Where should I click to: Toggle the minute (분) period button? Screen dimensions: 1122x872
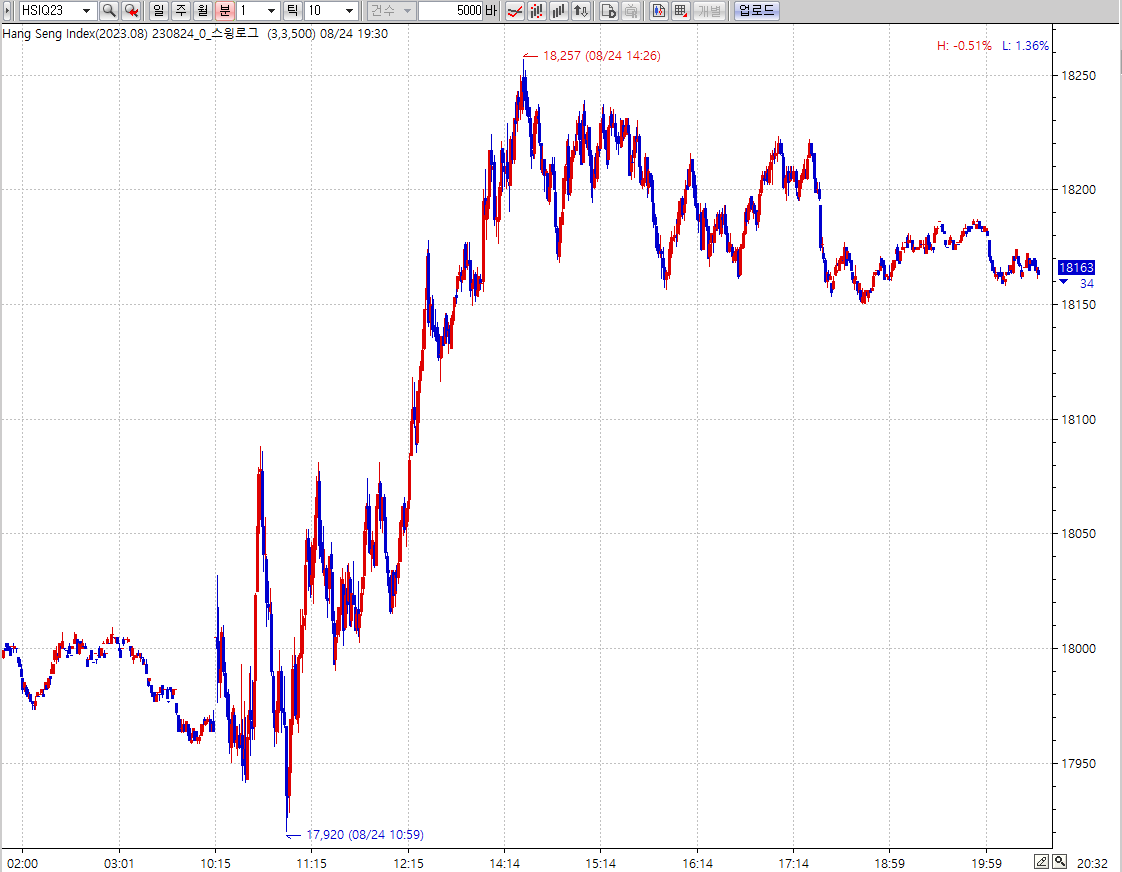225,11
